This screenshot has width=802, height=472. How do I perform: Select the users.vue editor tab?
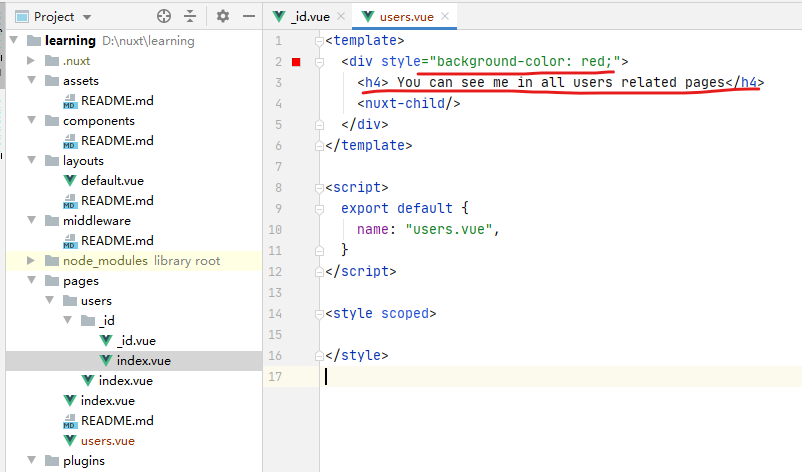[x=407, y=17]
